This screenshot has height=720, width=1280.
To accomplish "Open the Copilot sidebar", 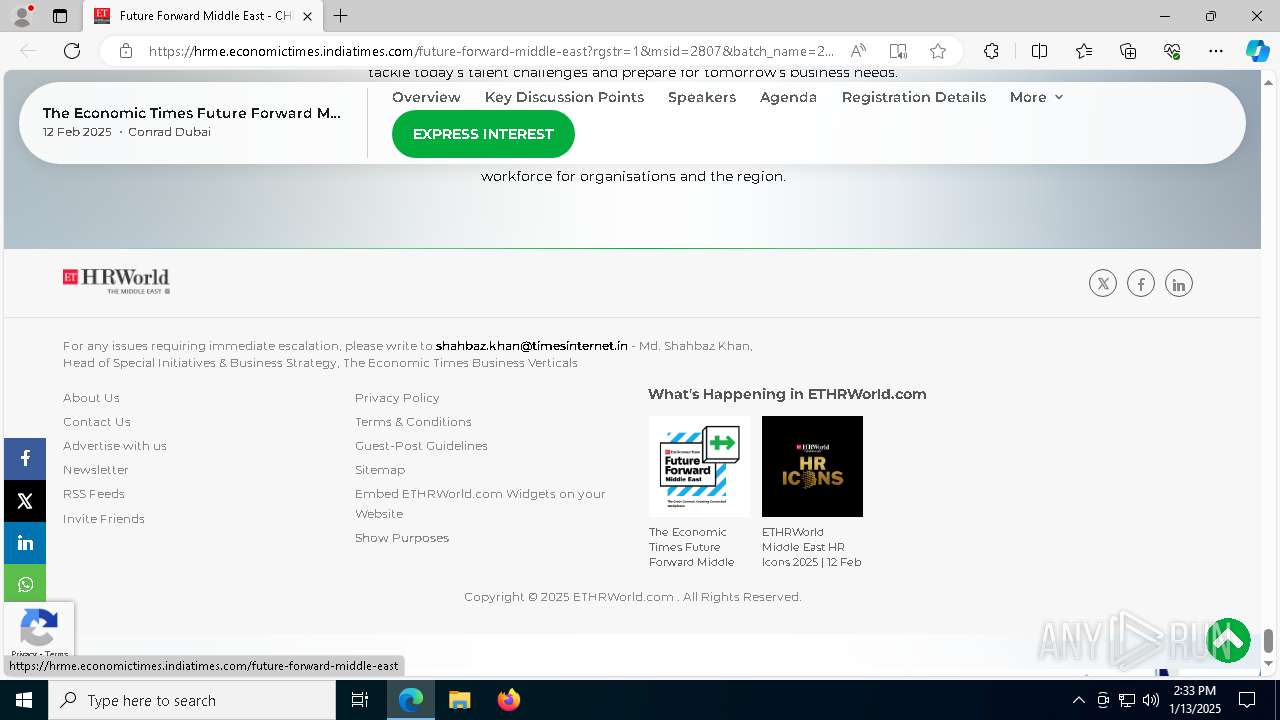I will 1257,51.
